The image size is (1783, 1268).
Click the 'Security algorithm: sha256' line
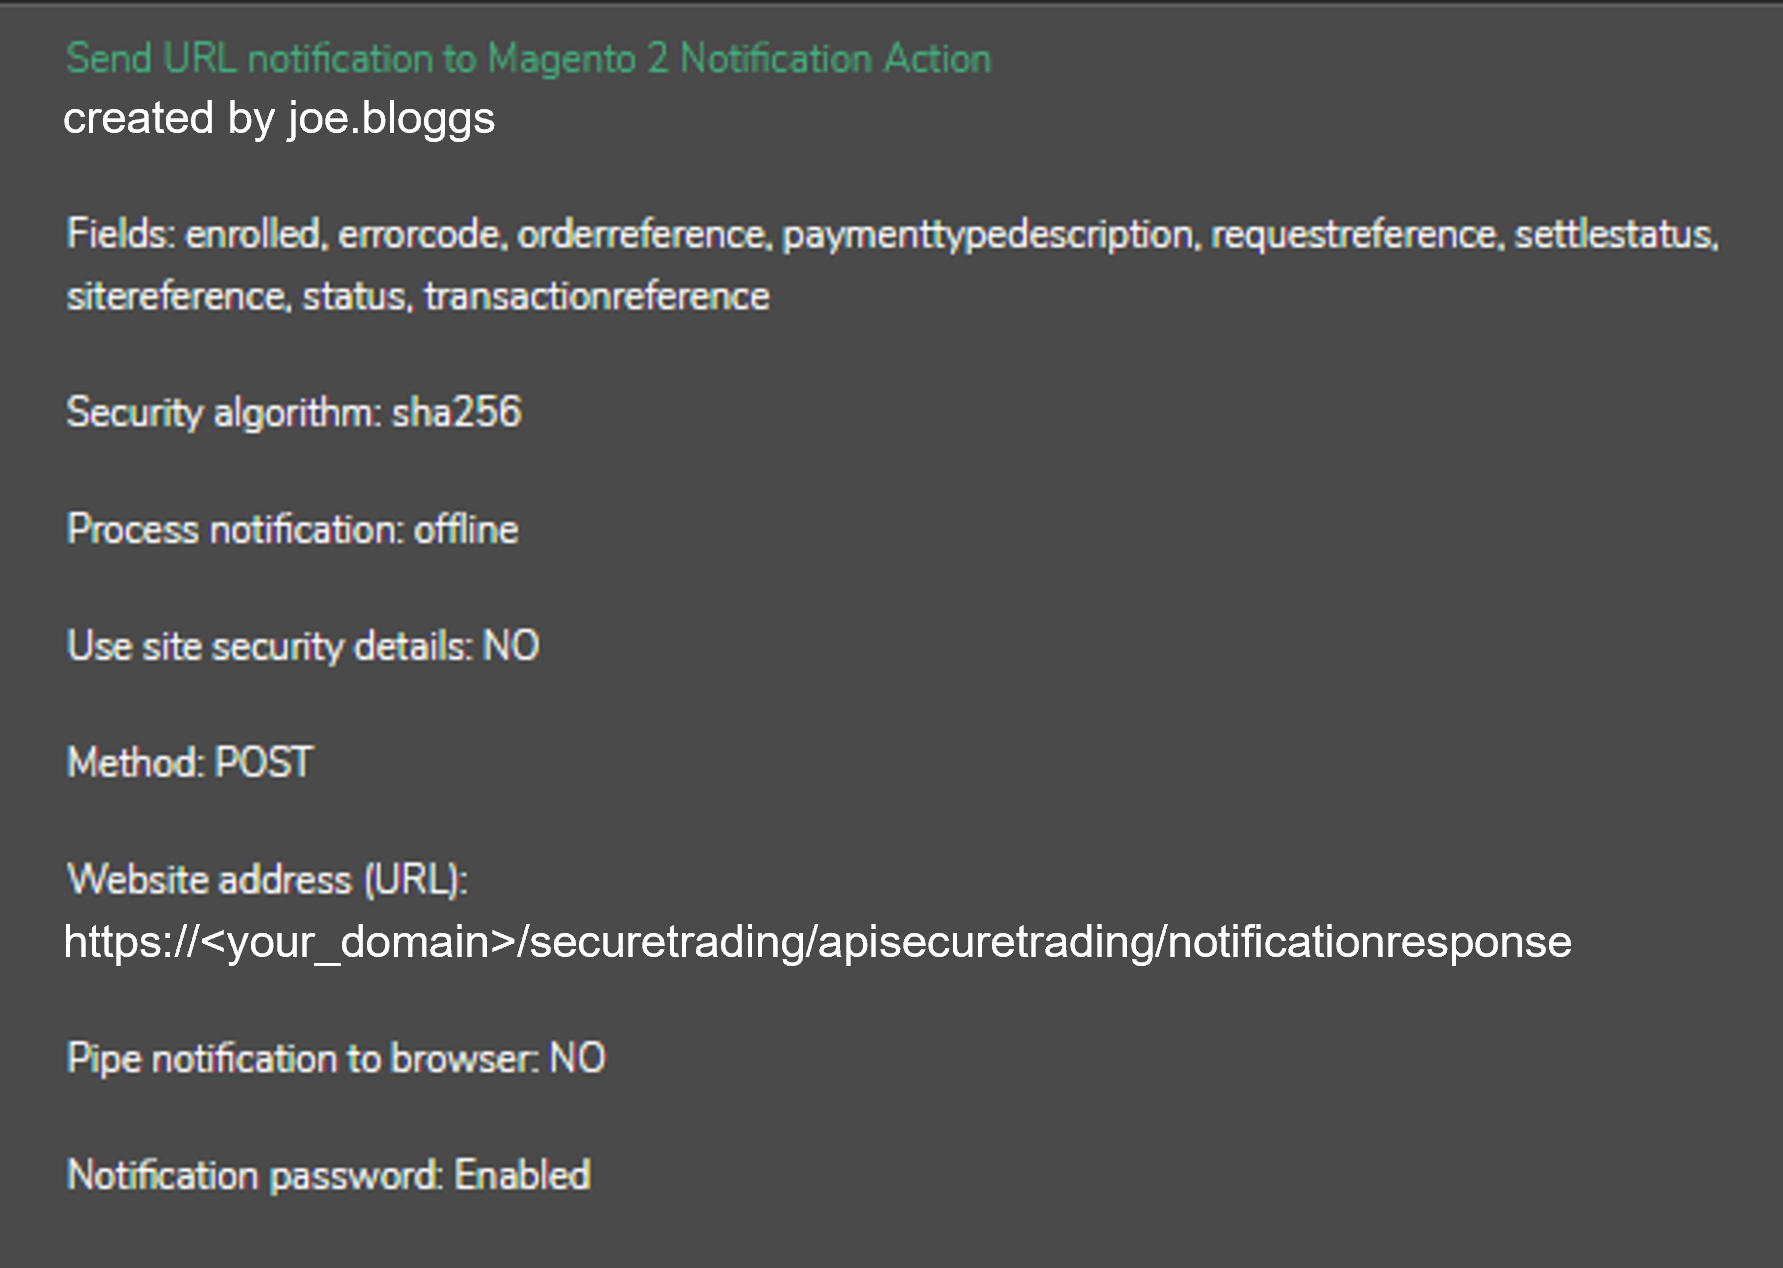[294, 413]
